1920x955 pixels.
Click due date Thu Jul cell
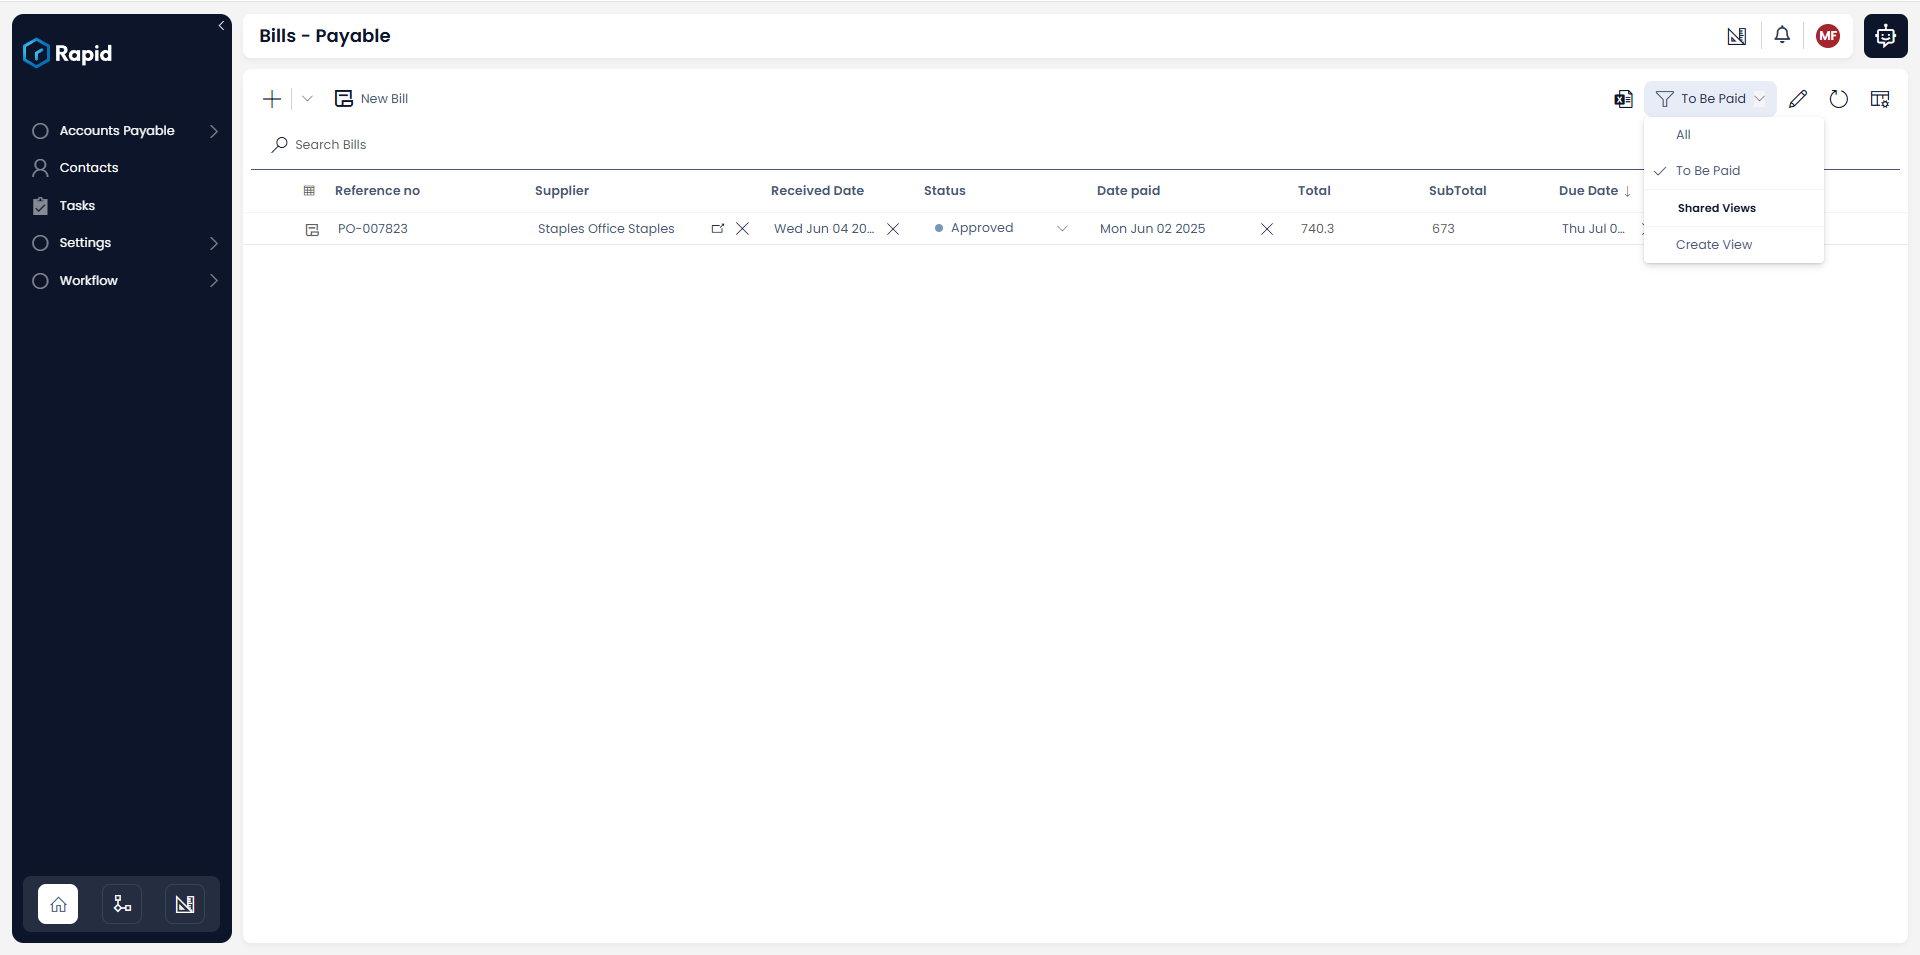(1593, 229)
